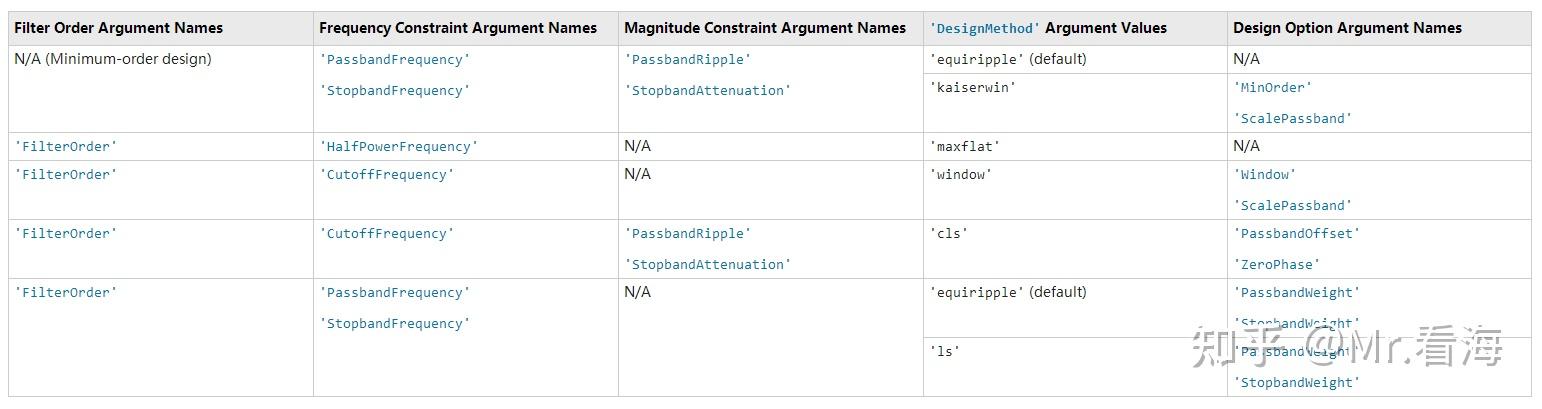
Task: Open the 'Window' design option link
Action: tap(1264, 174)
